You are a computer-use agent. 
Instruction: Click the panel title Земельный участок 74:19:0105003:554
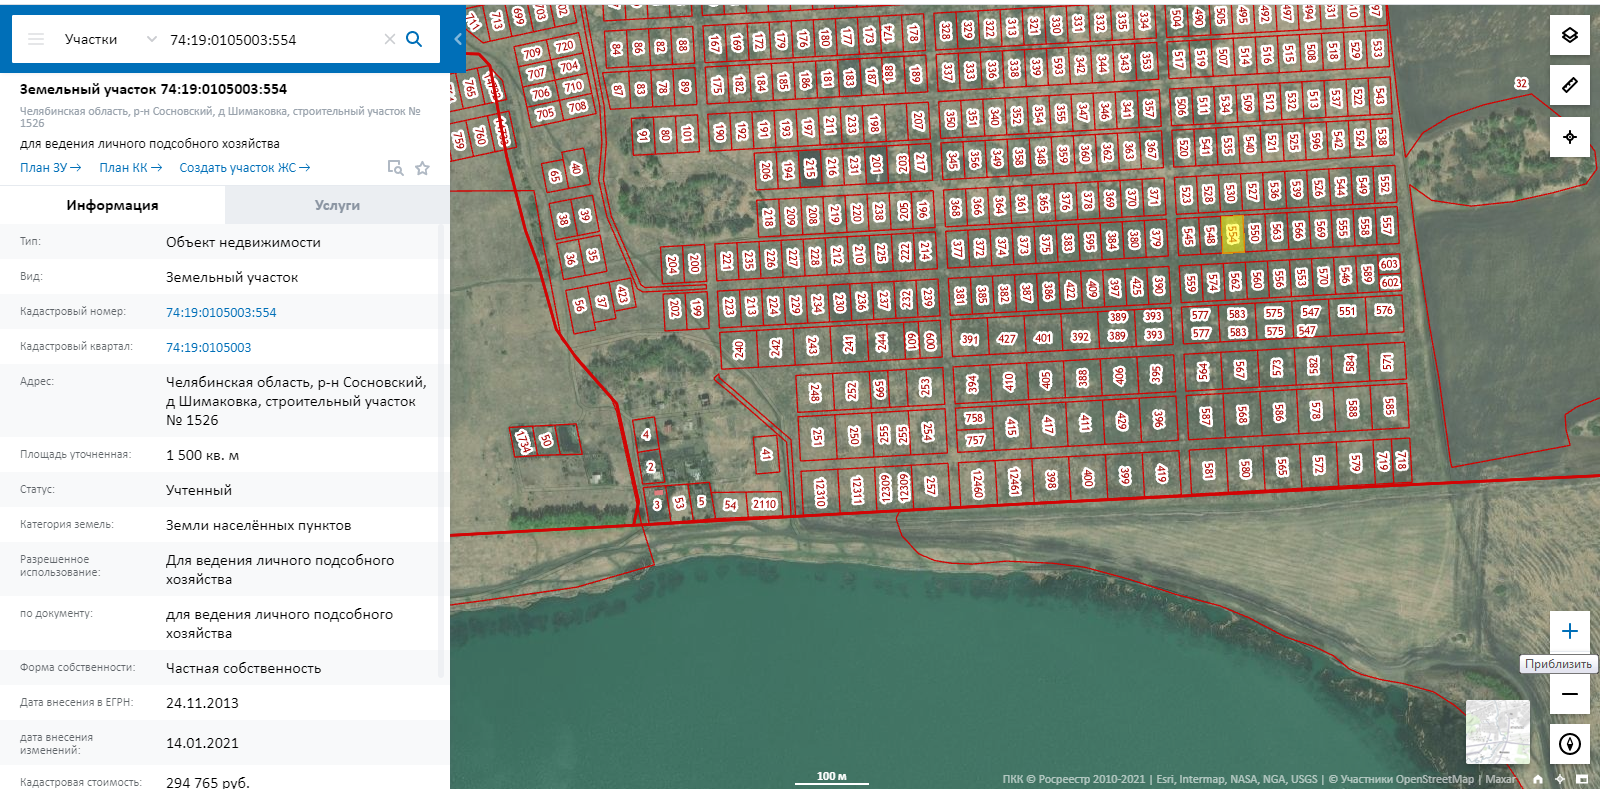pyautogui.click(x=153, y=89)
